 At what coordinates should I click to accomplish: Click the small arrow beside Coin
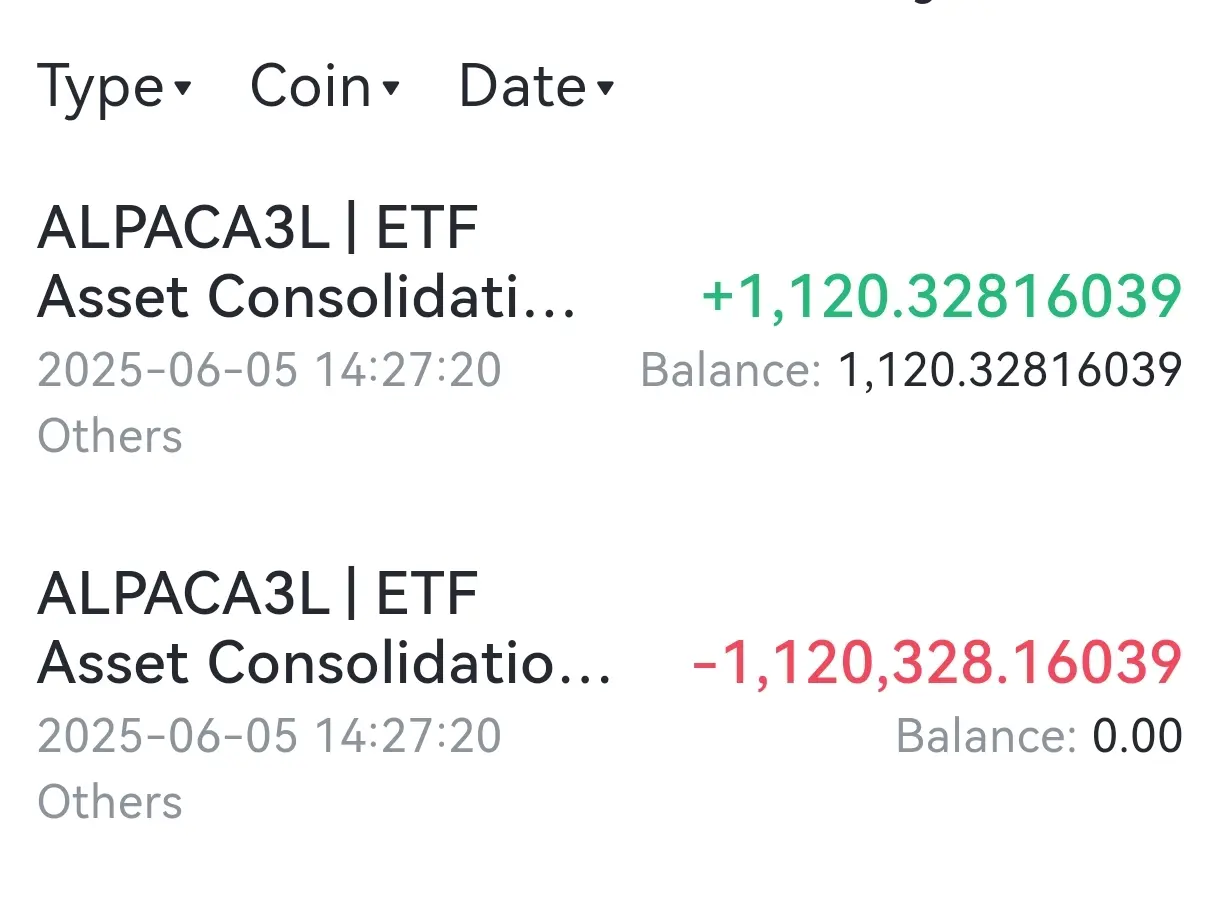tap(391, 89)
